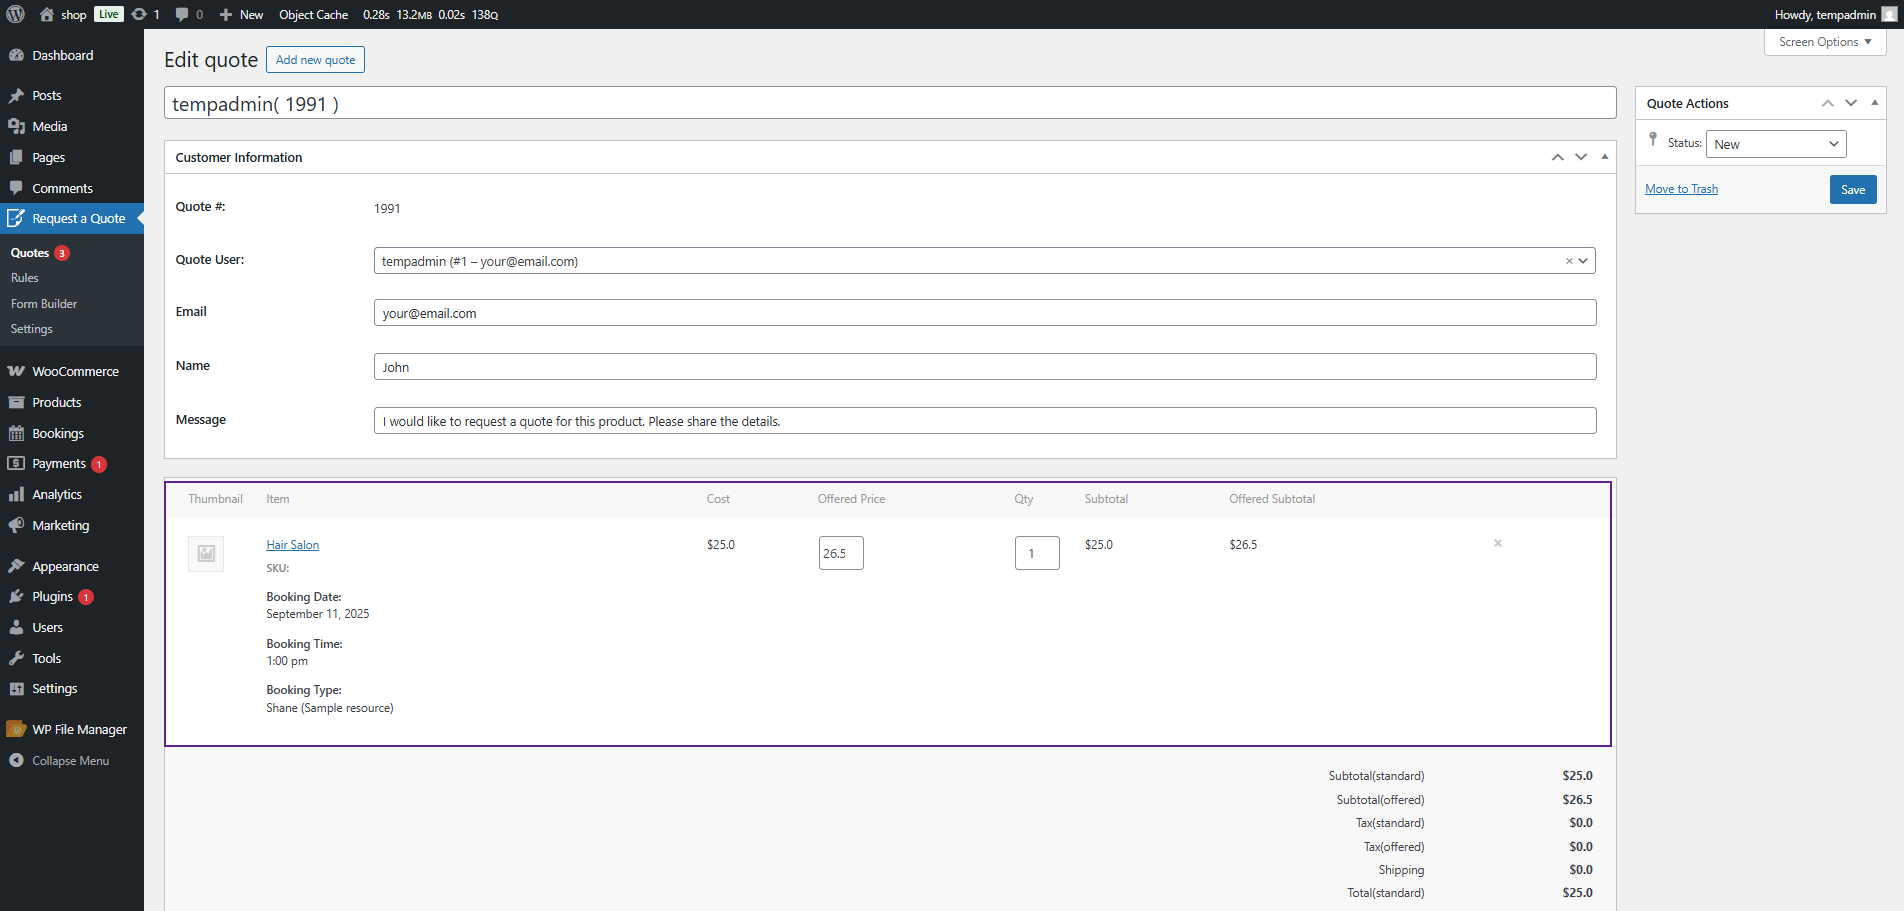Image resolution: width=1904 pixels, height=911 pixels.
Task: Click the comments bubble icon in admin bar
Action: point(182,14)
